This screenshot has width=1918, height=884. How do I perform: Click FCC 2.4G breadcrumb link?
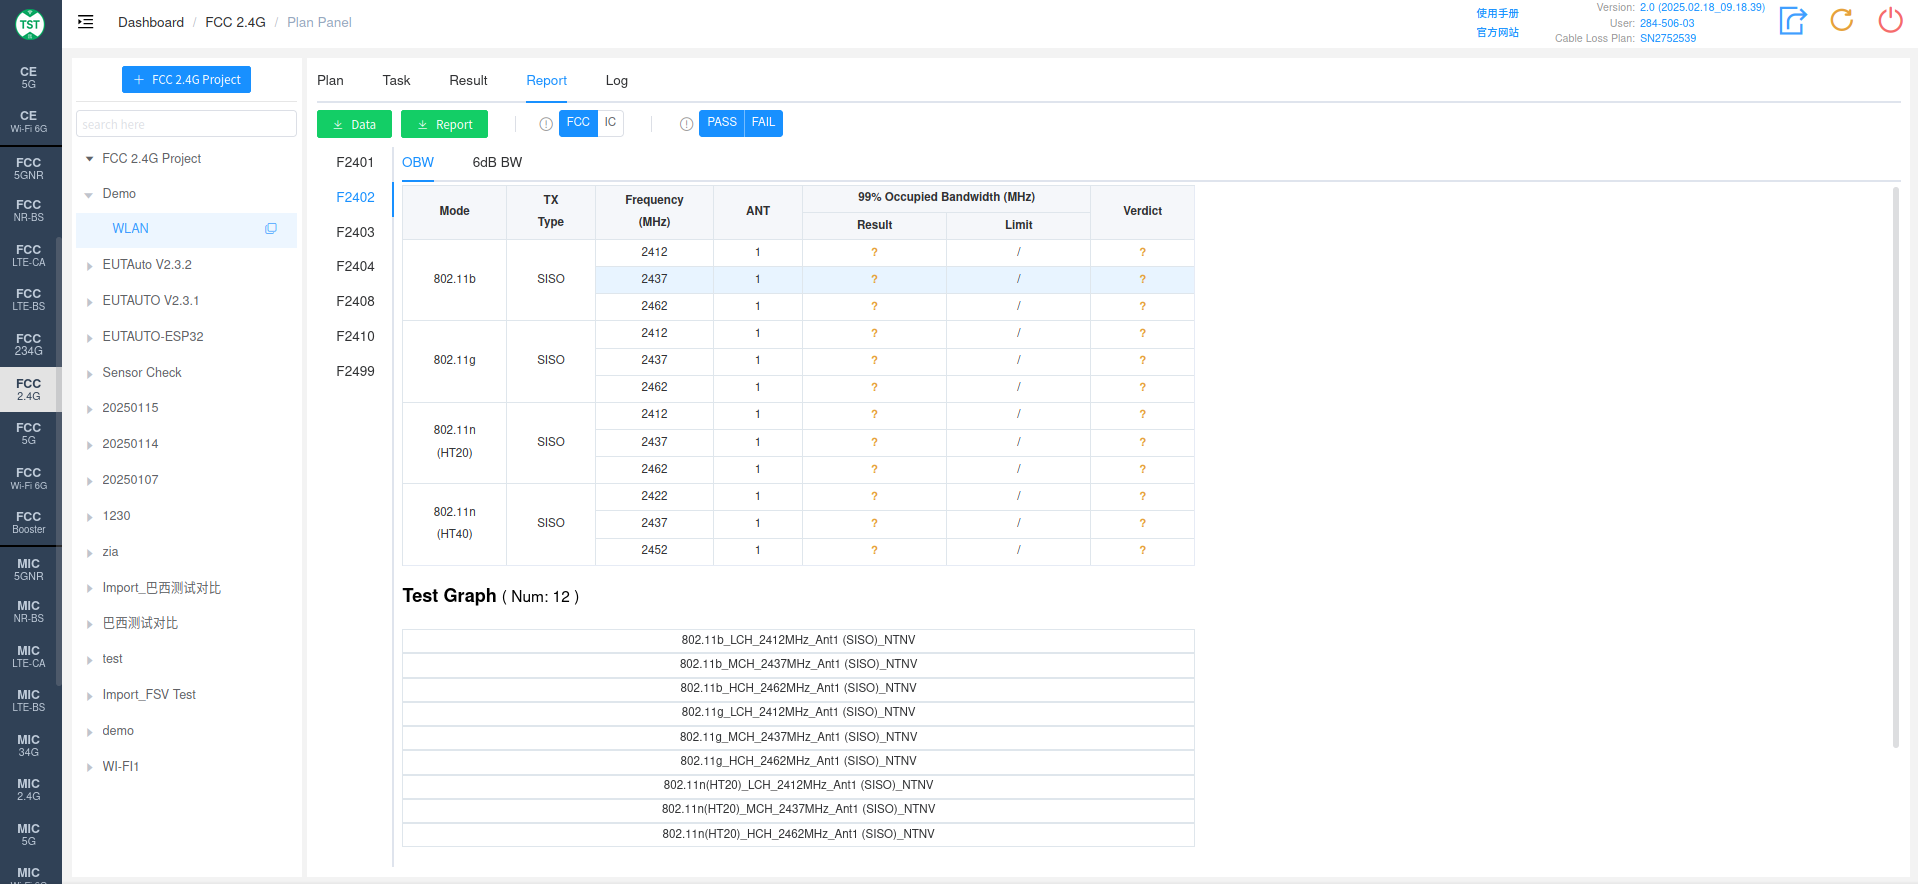235,22
